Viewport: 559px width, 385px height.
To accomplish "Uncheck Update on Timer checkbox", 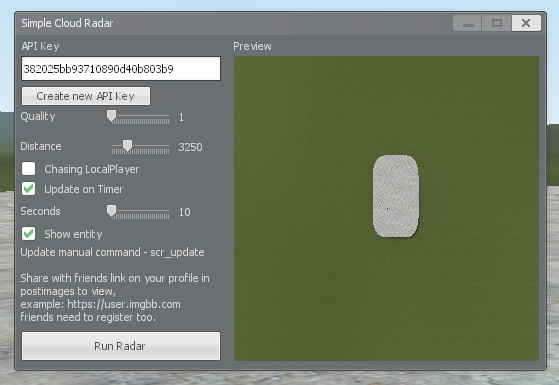I will pyautogui.click(x=29, y=189).
